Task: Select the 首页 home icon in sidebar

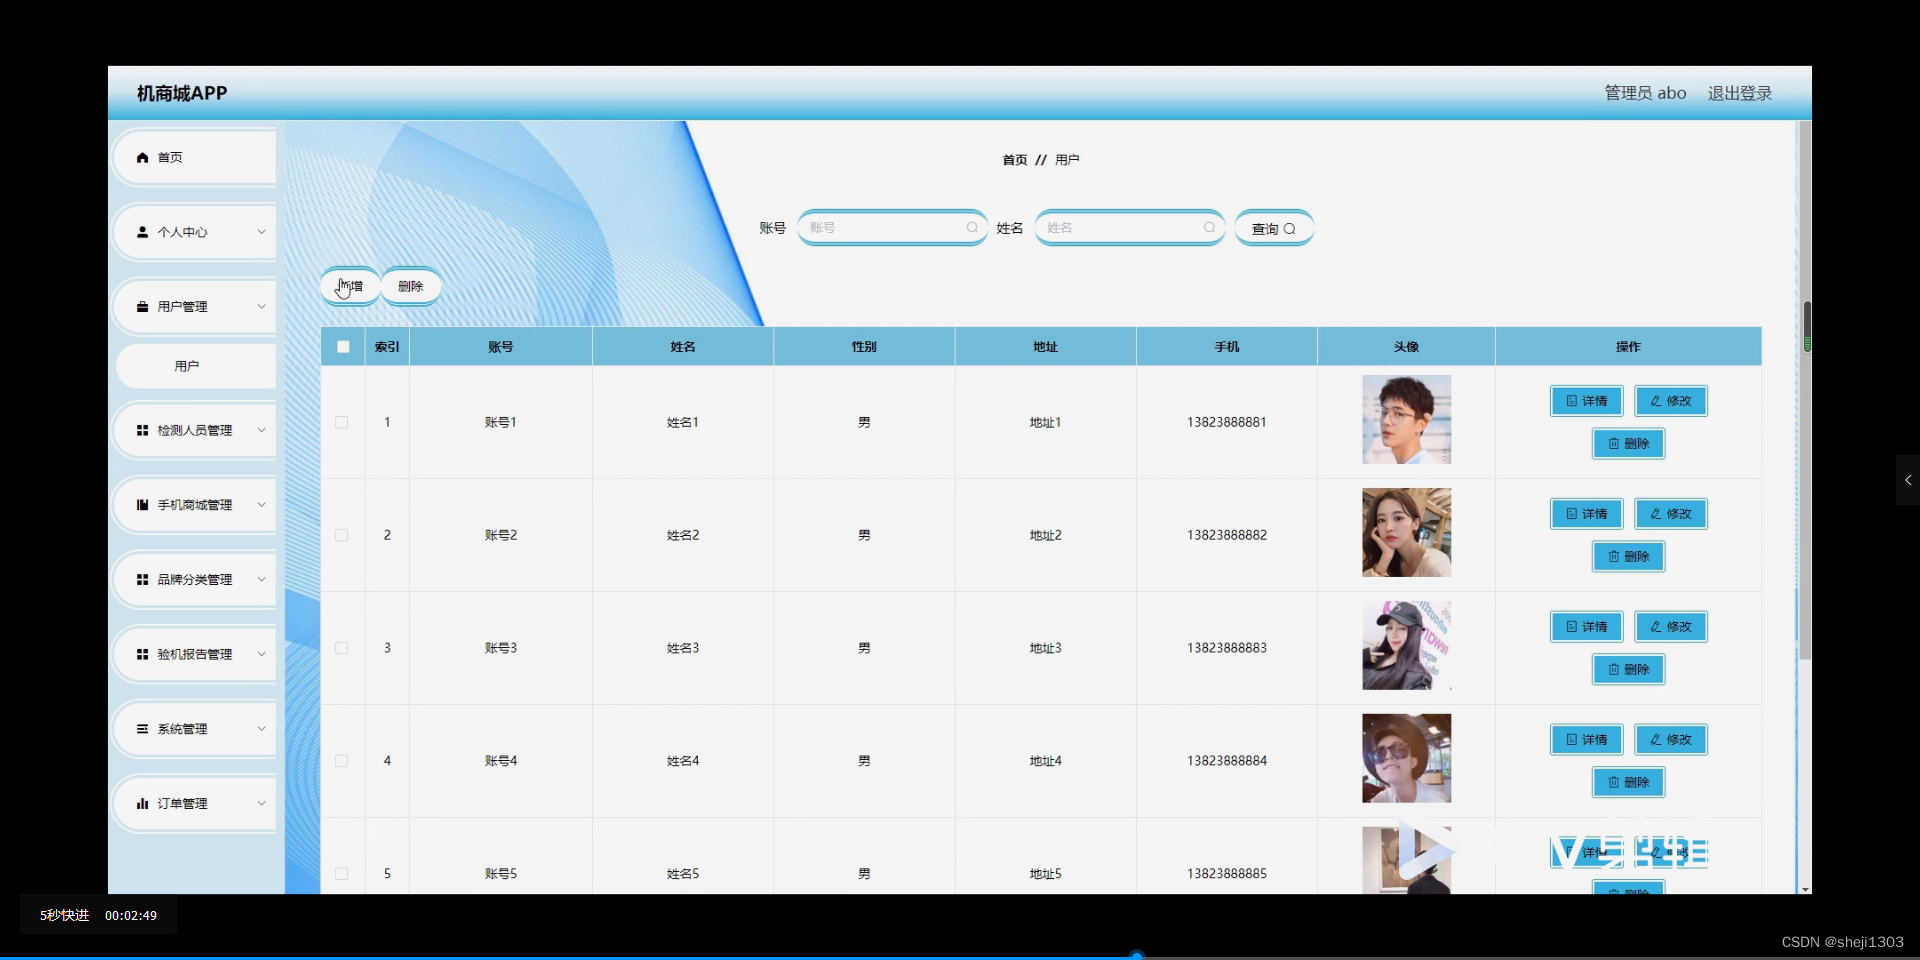Action: point(143,157)
